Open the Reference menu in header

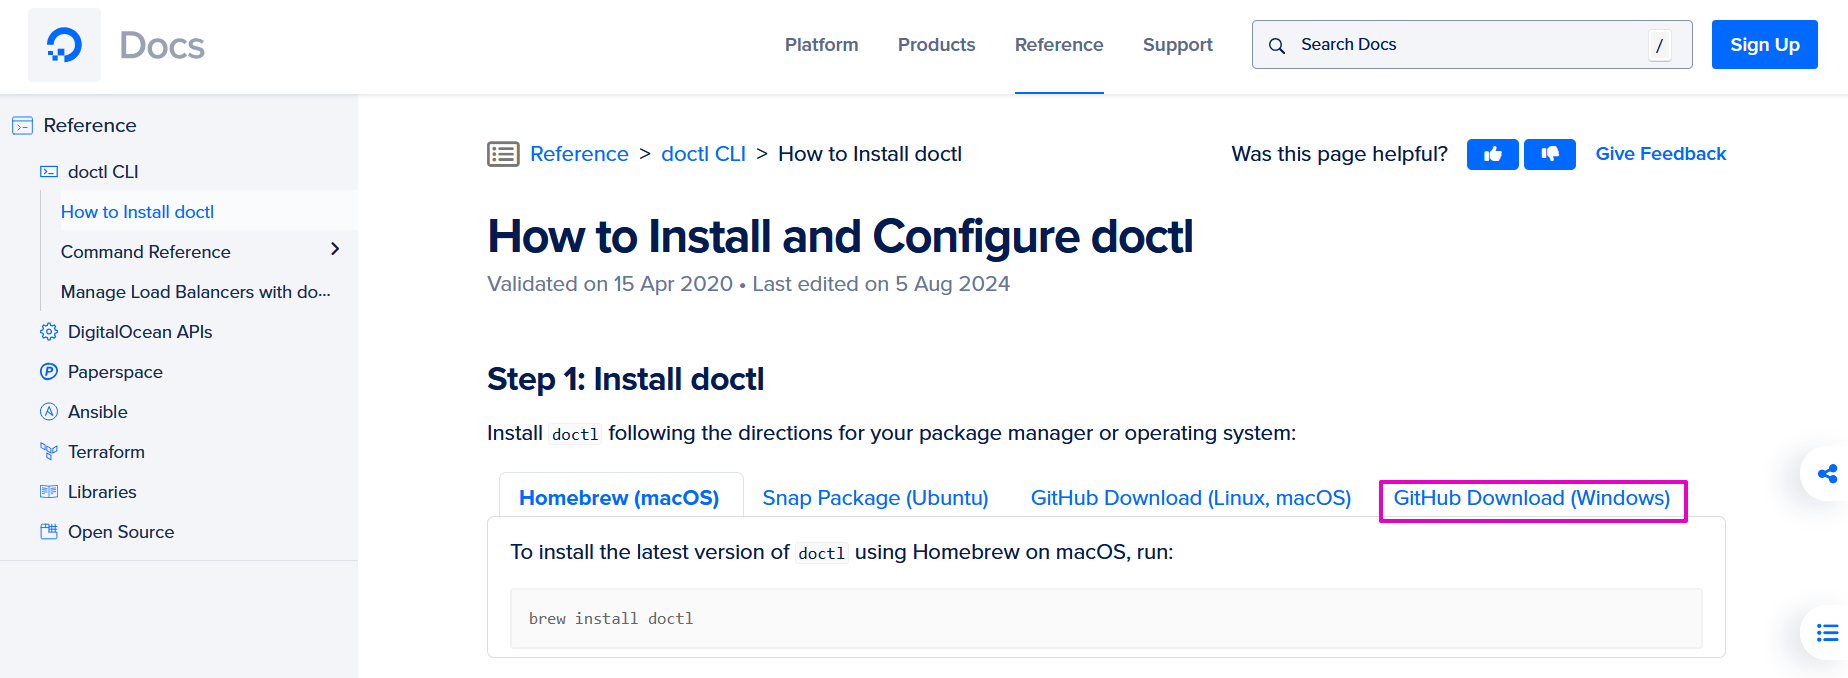1059,45
